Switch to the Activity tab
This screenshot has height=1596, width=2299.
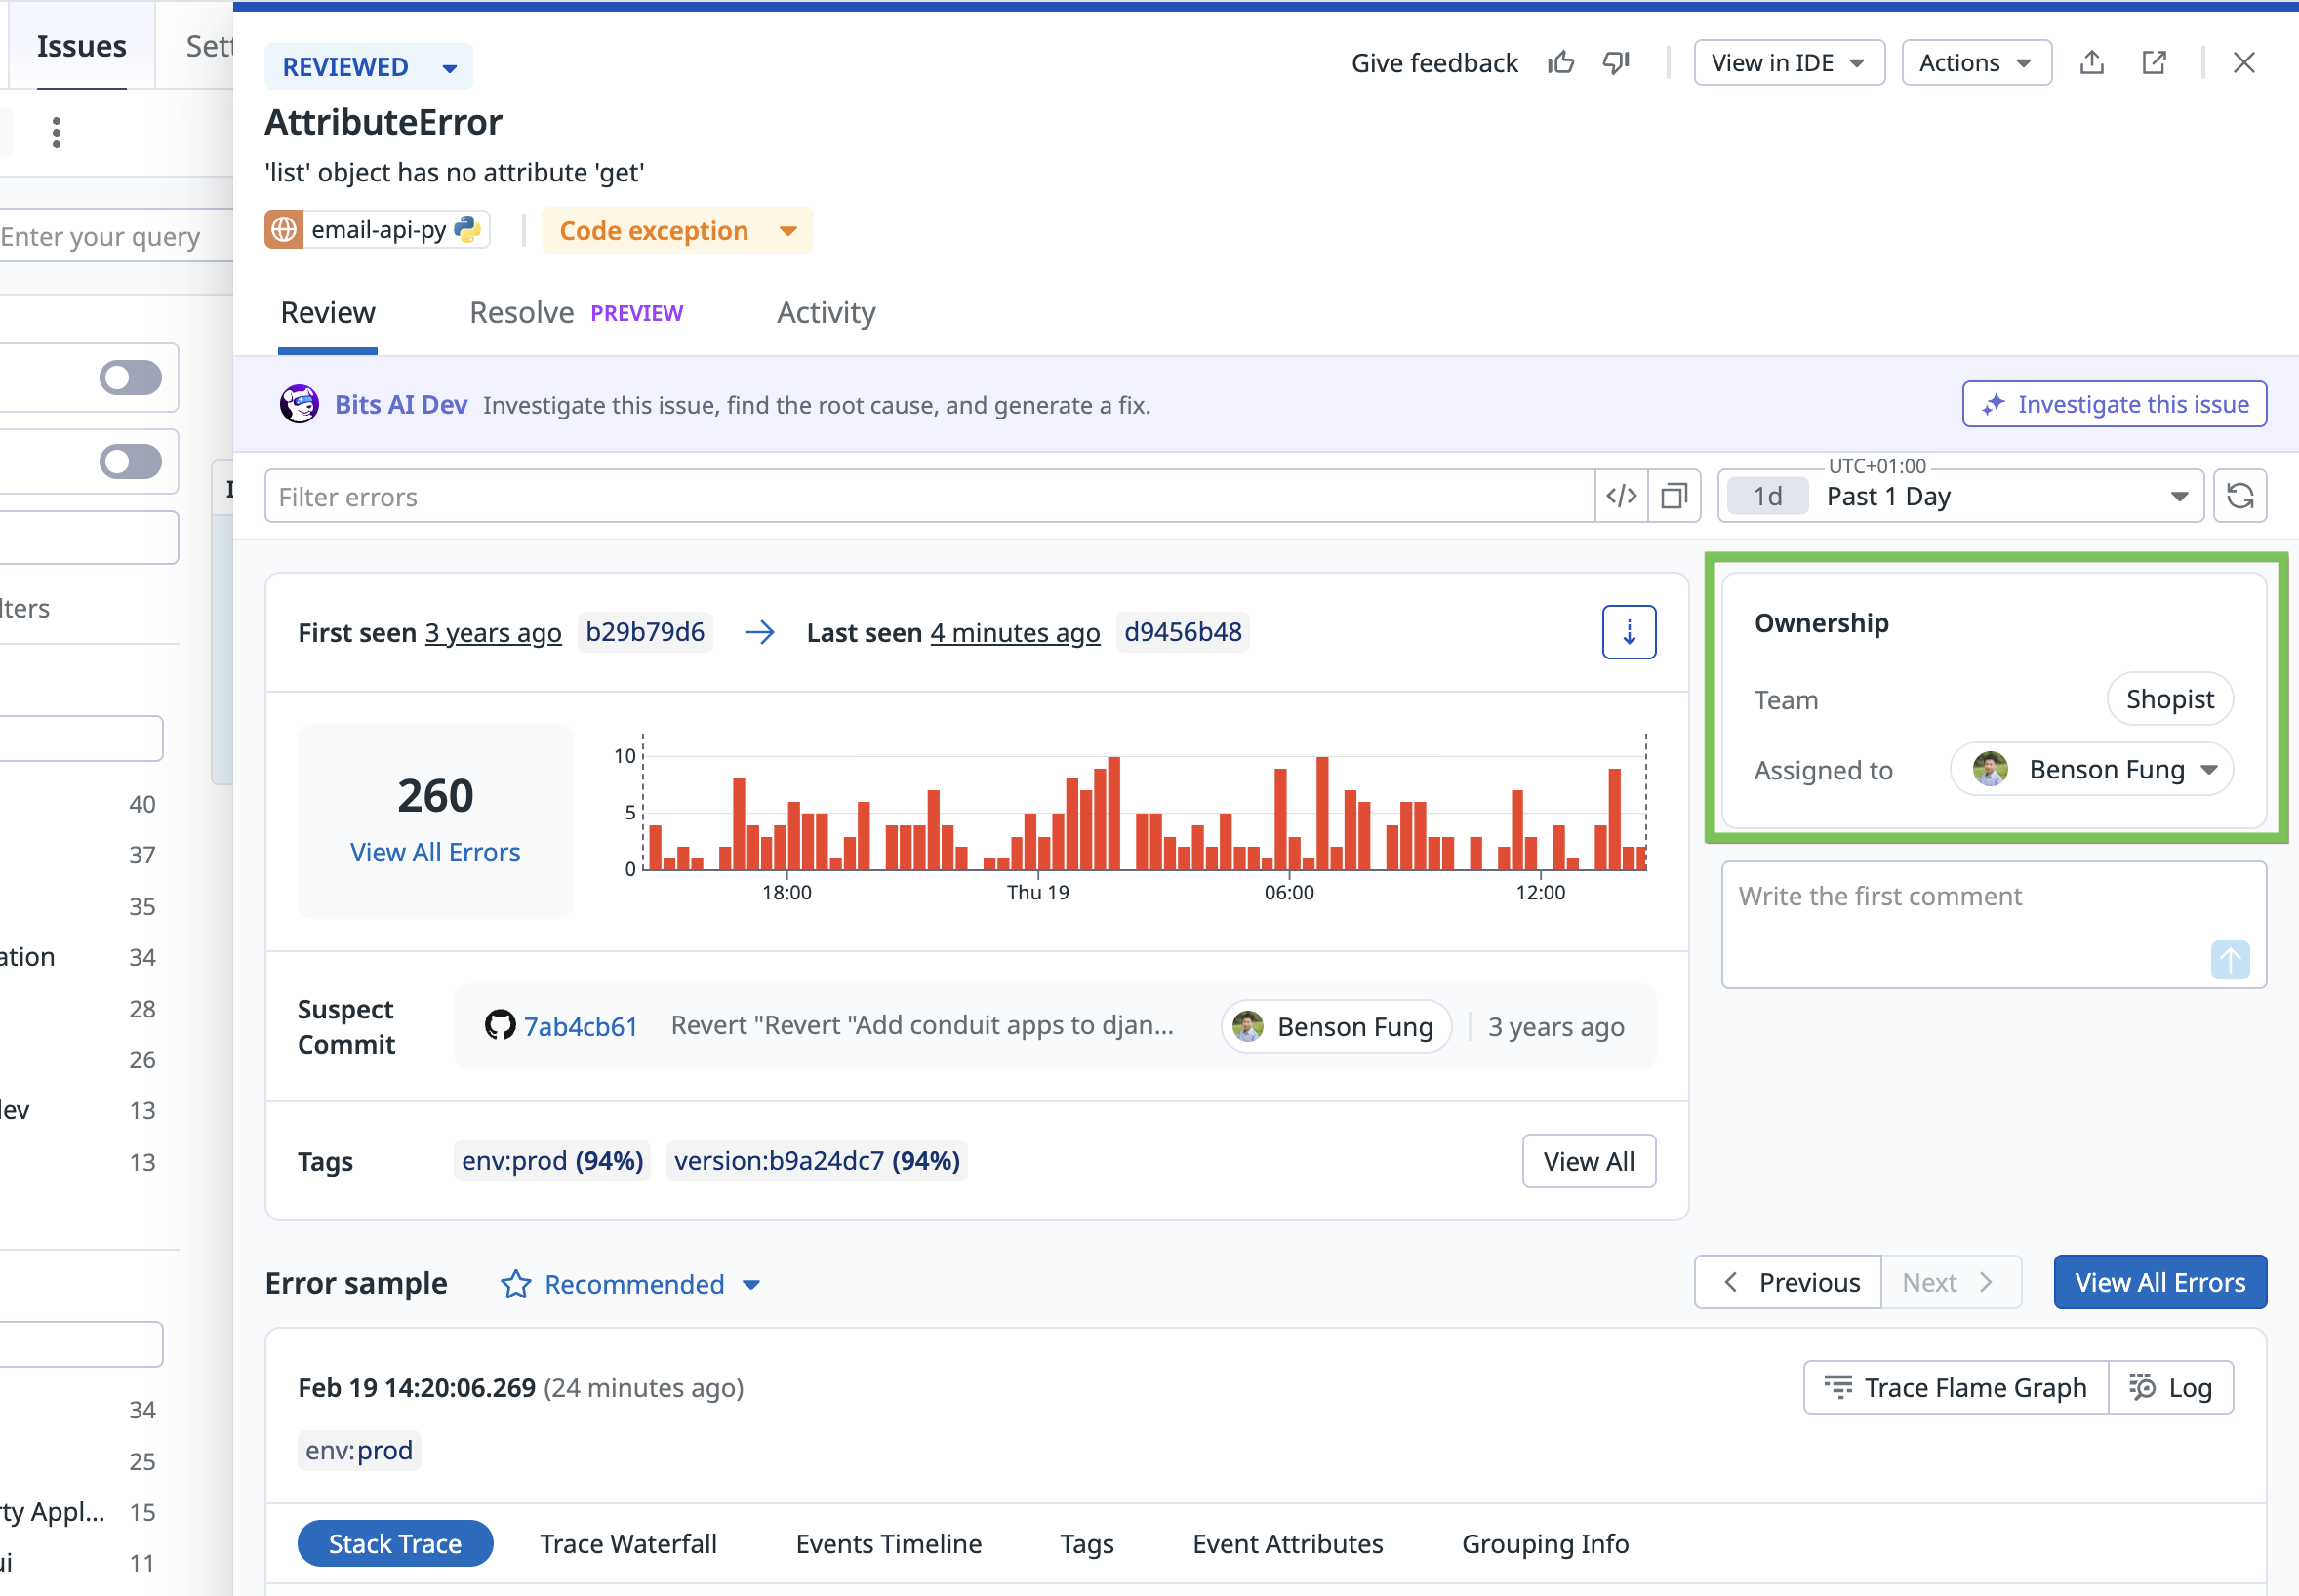pyautogui.click(x=826, y=313)
